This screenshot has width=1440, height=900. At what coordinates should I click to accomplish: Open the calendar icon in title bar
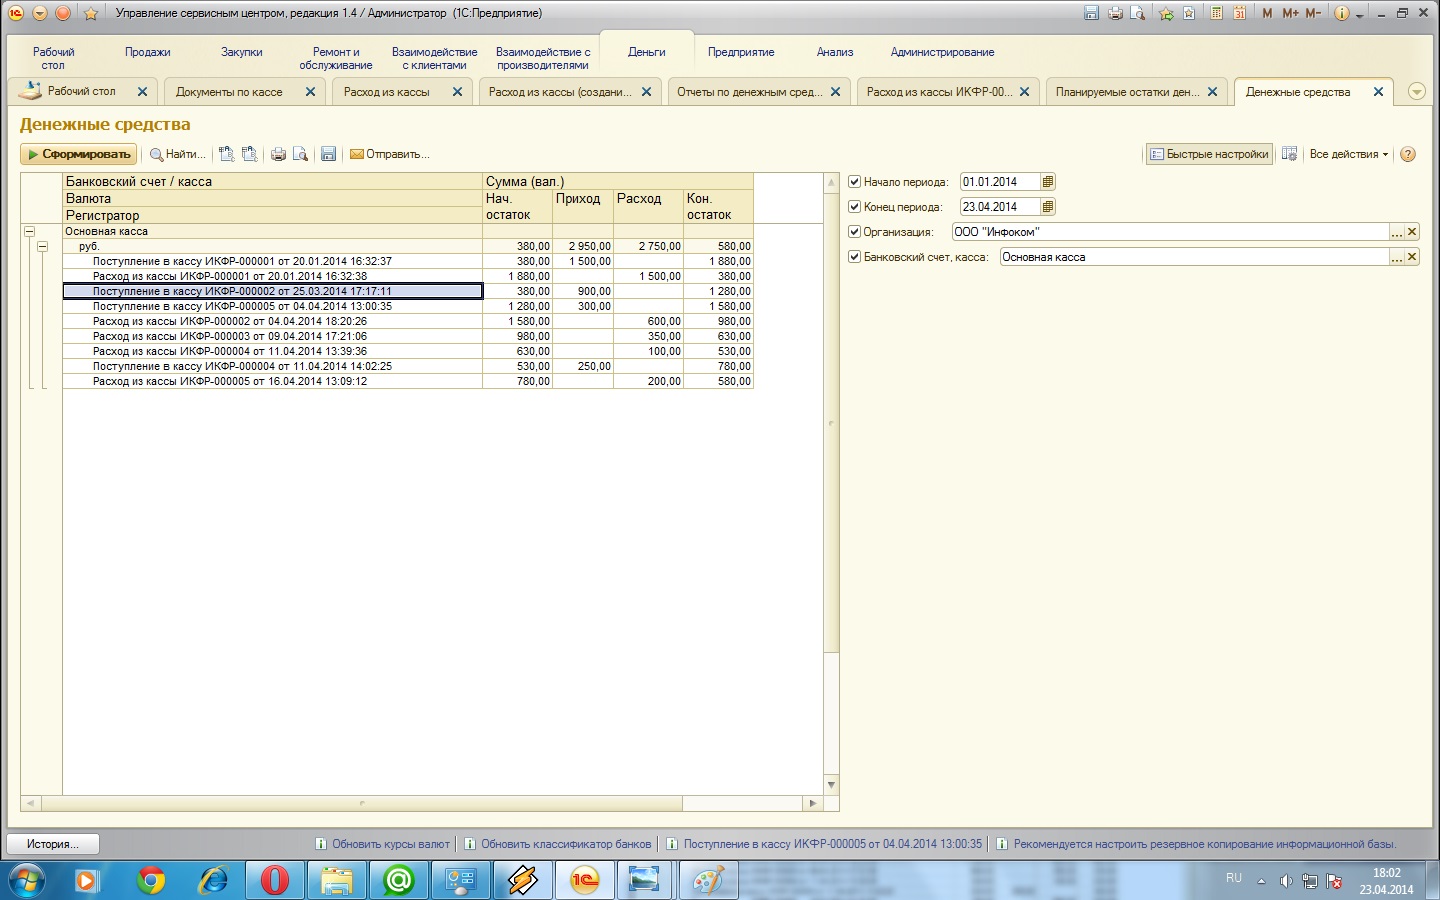click(x=1239, y=13)
